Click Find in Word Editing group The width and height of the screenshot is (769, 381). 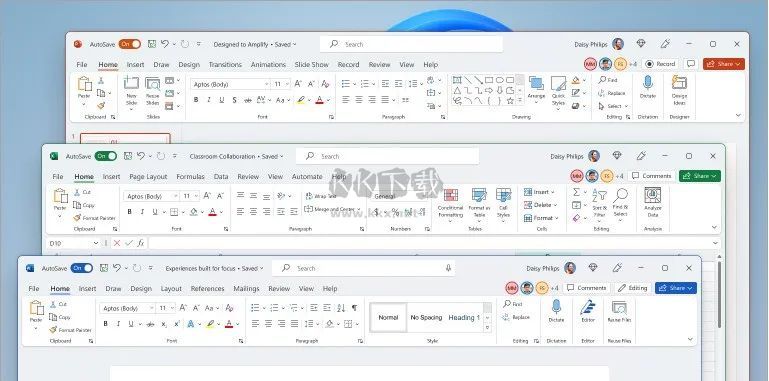click(513, 304)
